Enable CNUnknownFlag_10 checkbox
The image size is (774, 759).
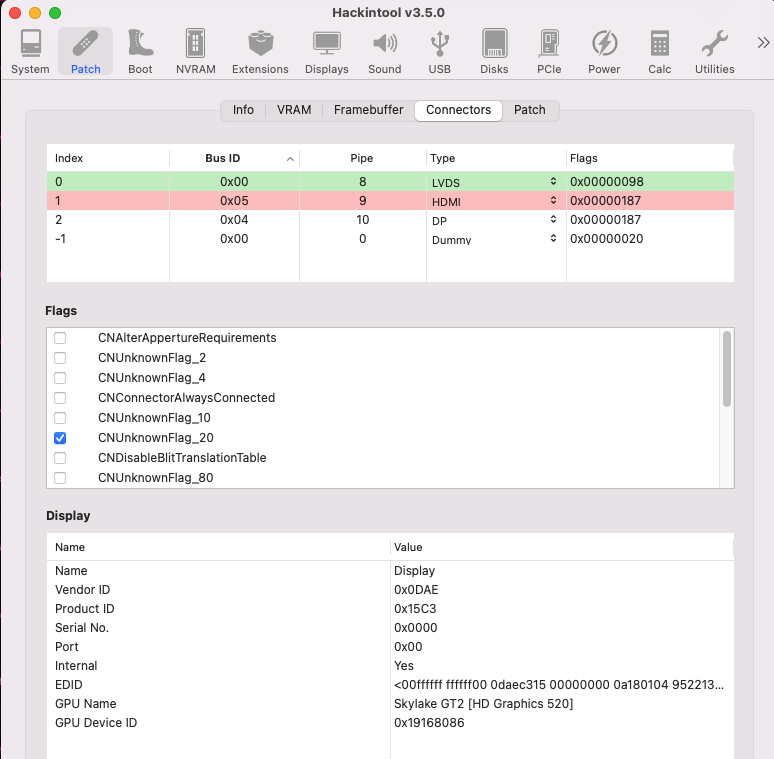point(60,418)
